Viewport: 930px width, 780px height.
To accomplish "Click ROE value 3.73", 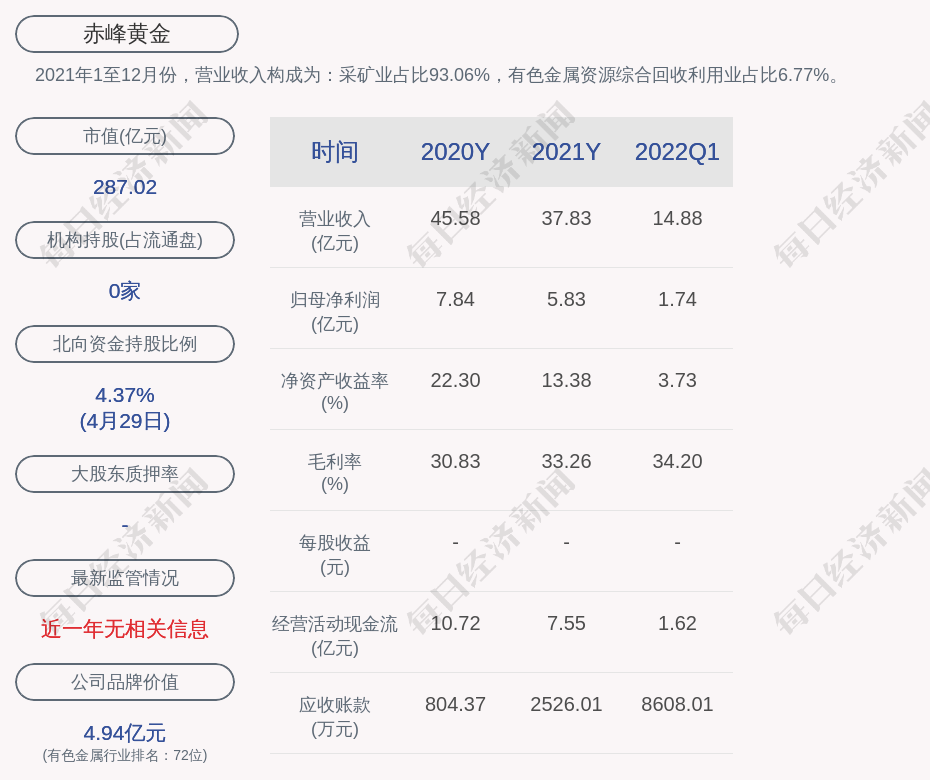I will pyautogui.click(x=677, y=380).
